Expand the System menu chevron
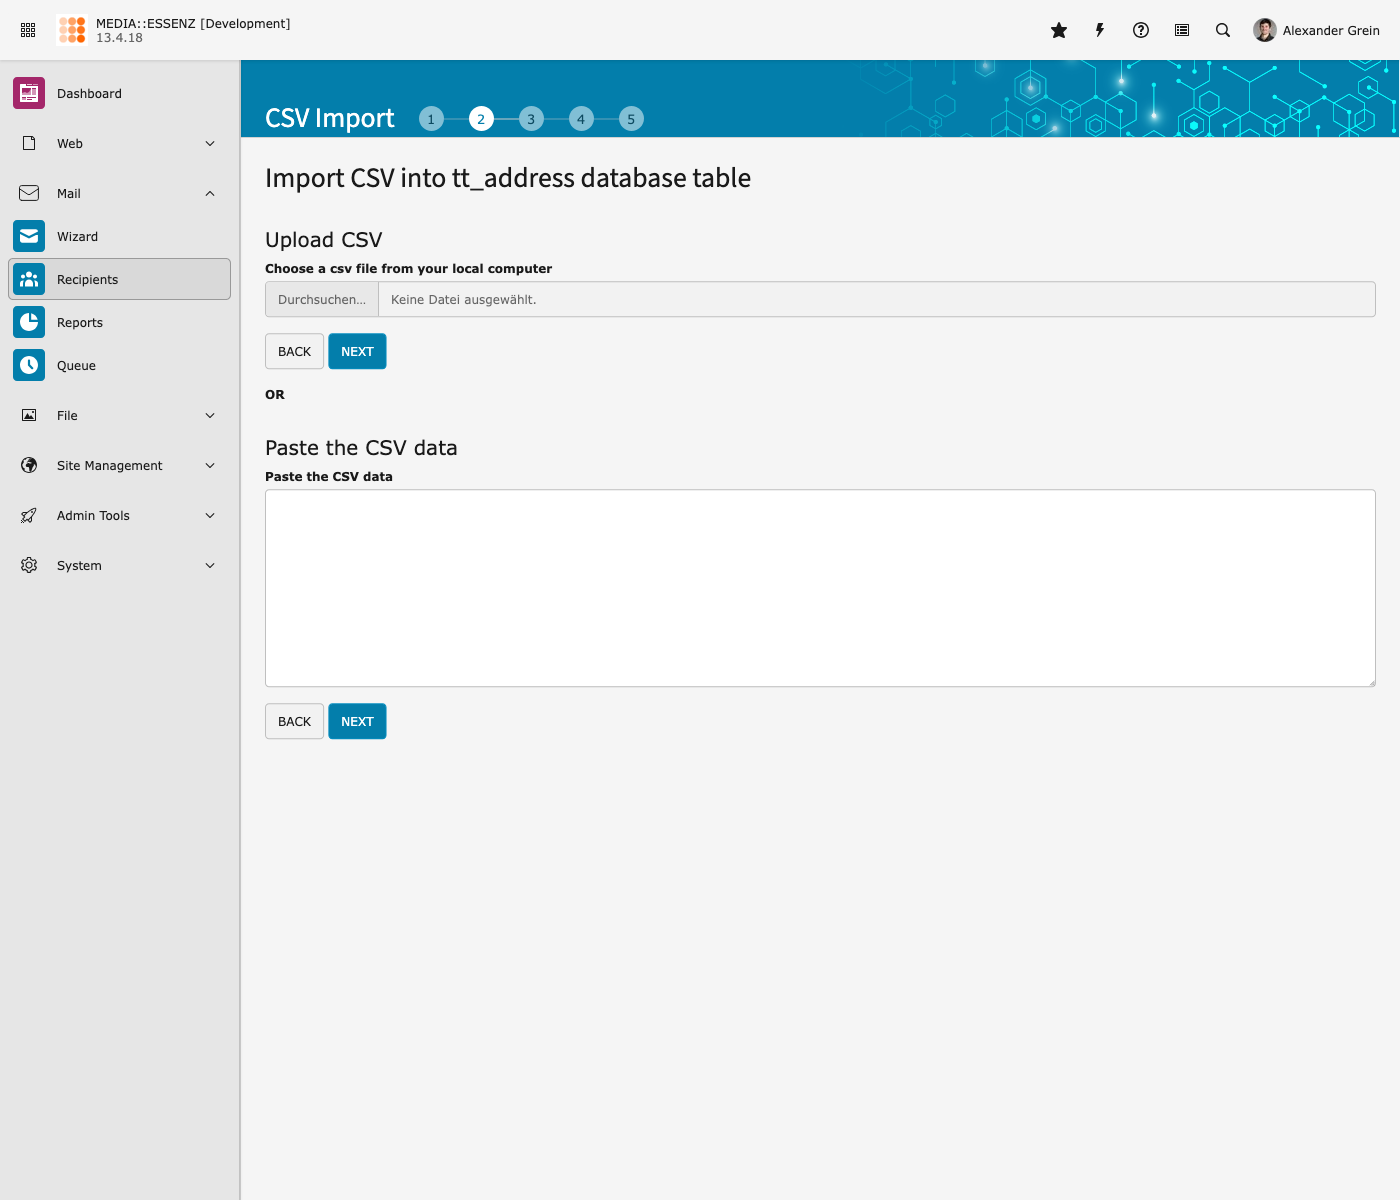Screen dimensions: 1400x1200 coord(210,566)
